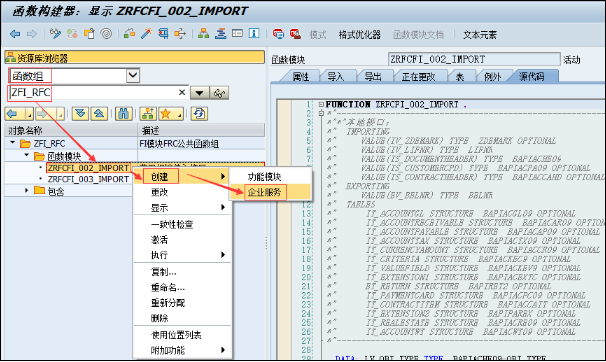Click the binoculars find icon
The height and width of the screenshot is (362, 606).
pos(124,114)
